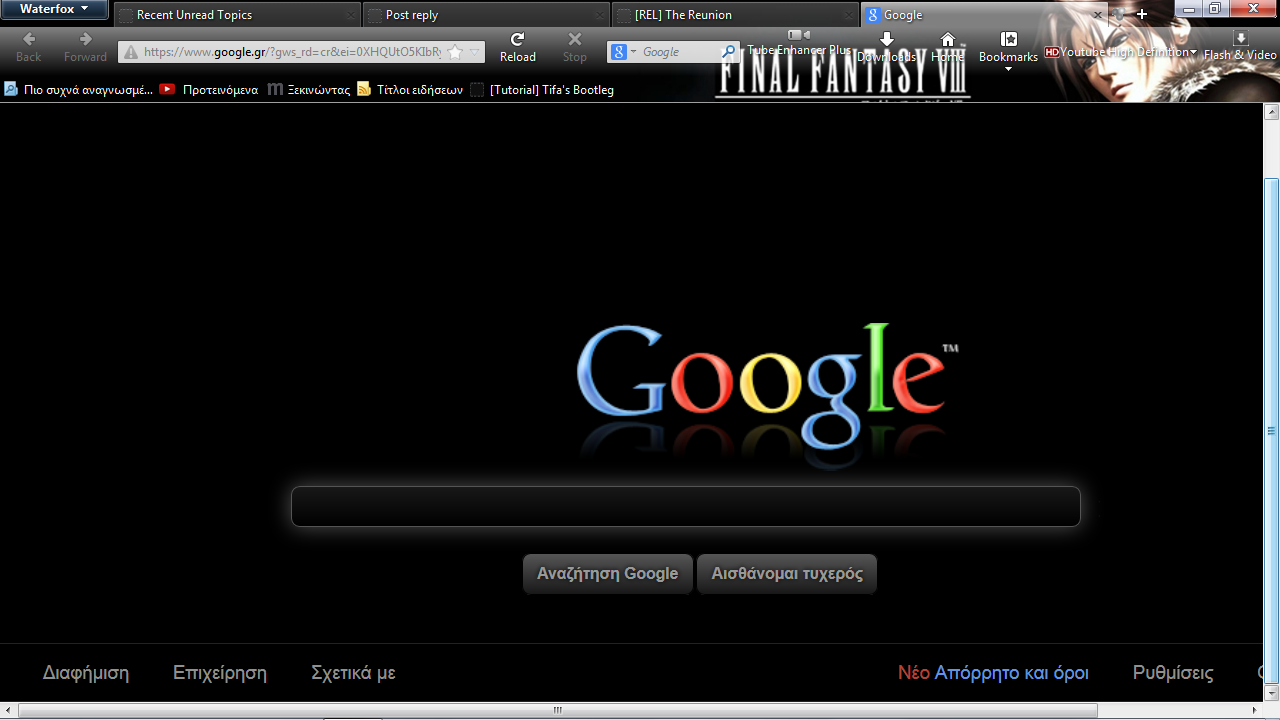1280x720 pixels.
Task: Click the Αναζήτηση Google button
Action: tap(607, 574)
